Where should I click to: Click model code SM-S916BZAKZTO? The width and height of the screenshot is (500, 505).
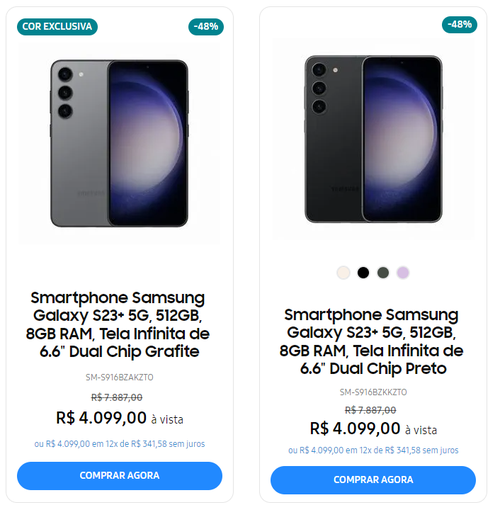point(119,377)
